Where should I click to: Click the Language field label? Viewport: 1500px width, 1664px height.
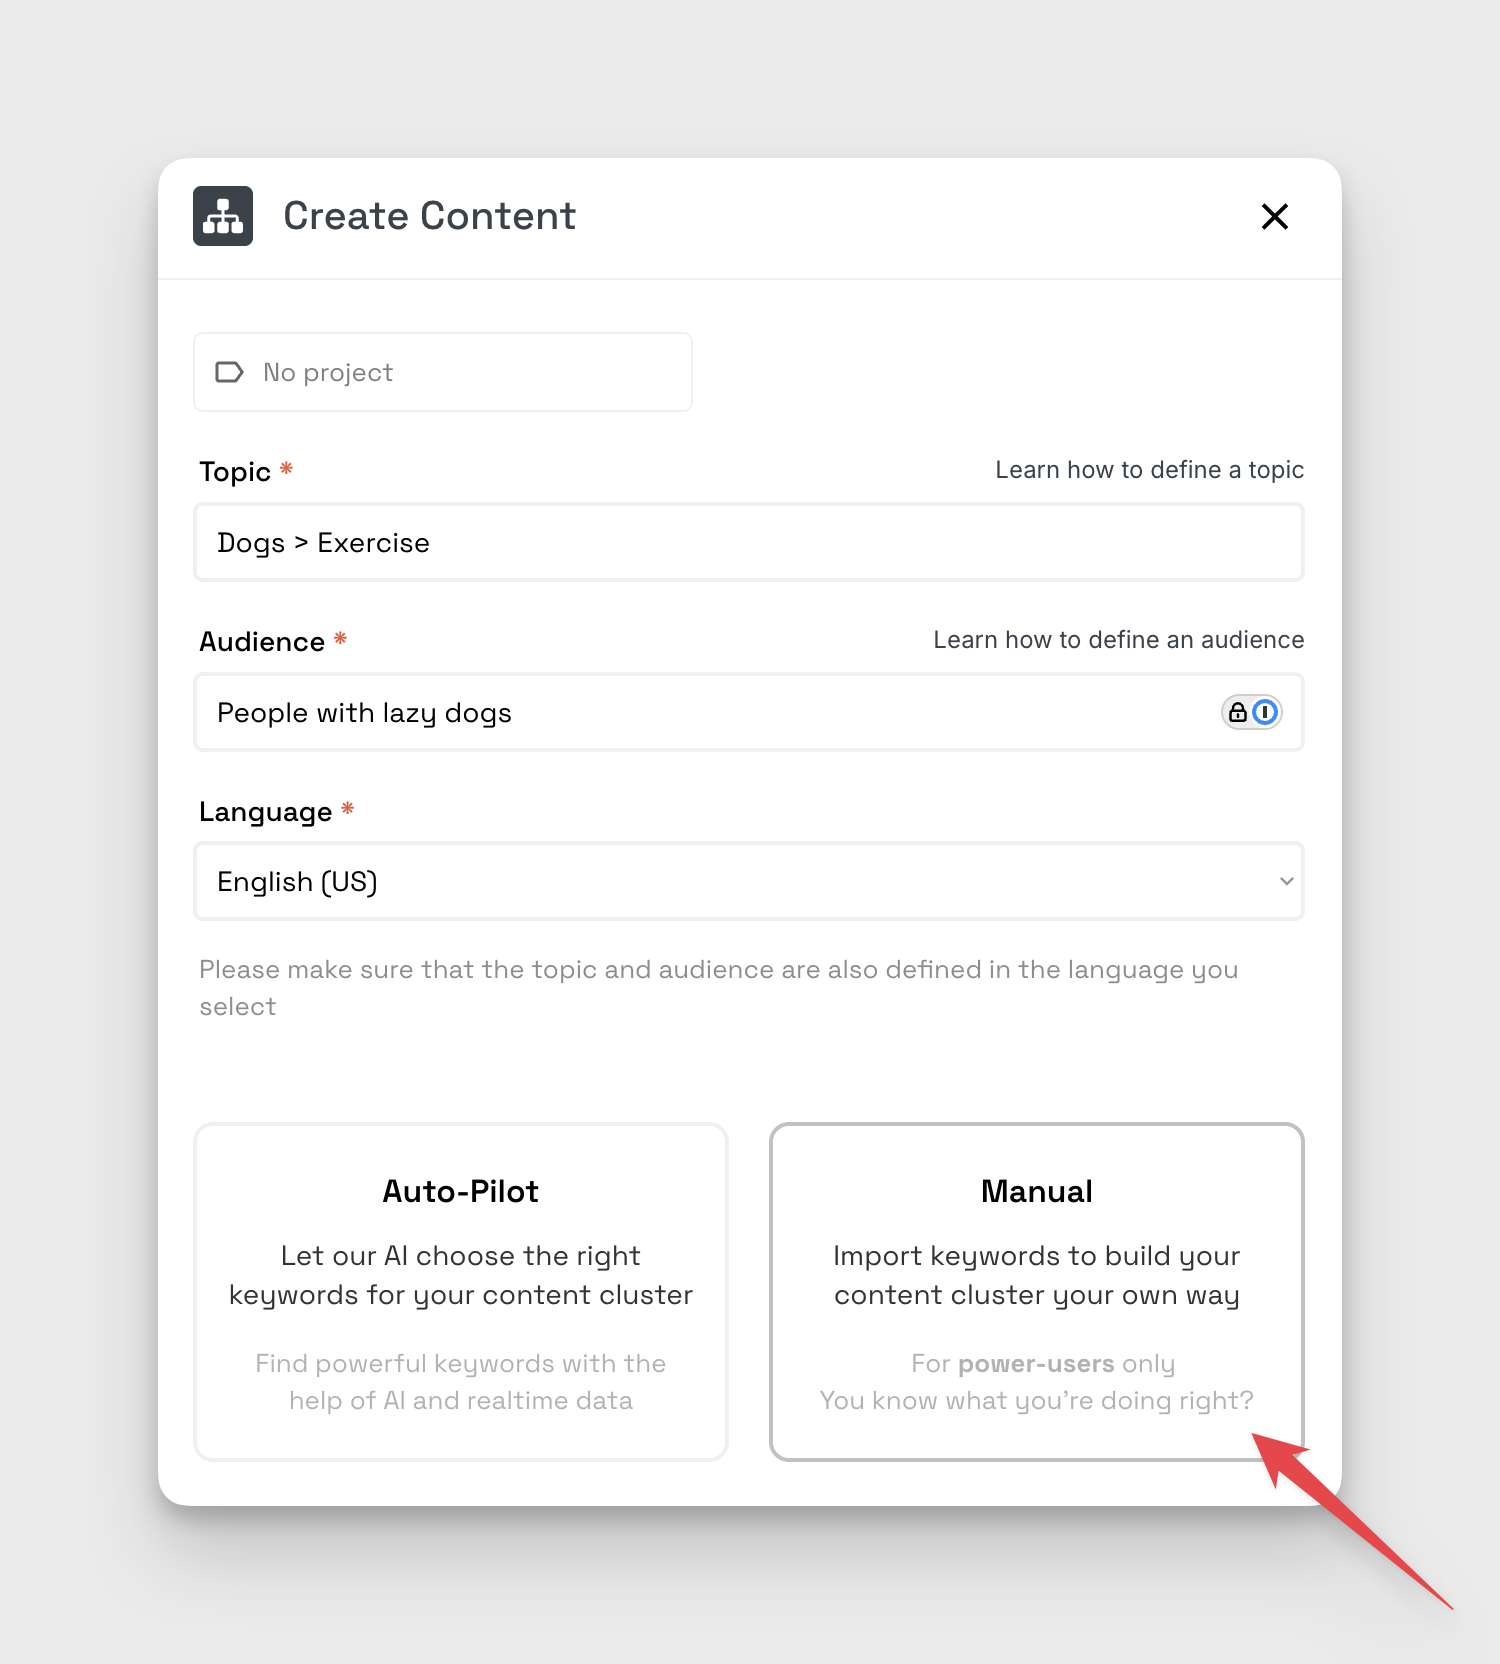[x=265, y=811]
